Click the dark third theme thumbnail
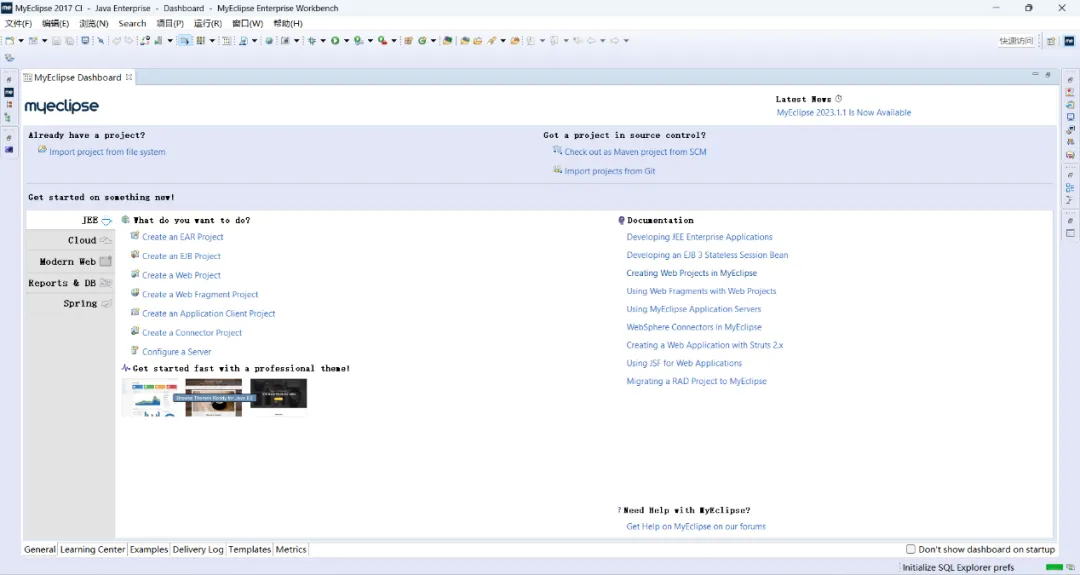Viewport: 1080px width, 575px height. click(278, 395)
